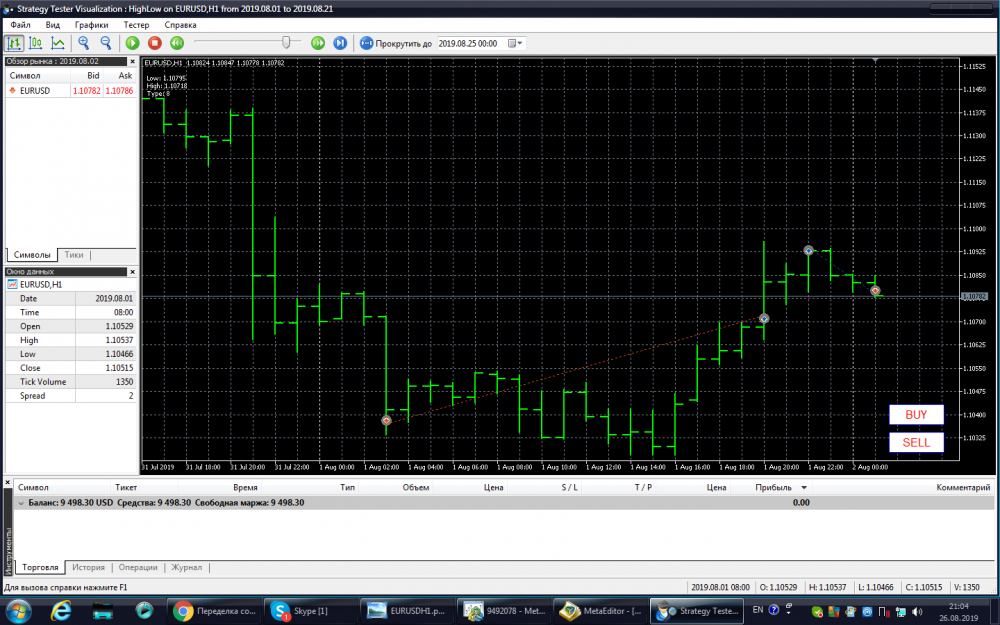Viewport: 1000px width, 625px height.
Task: Click the S / L column header
Action: 570,487
